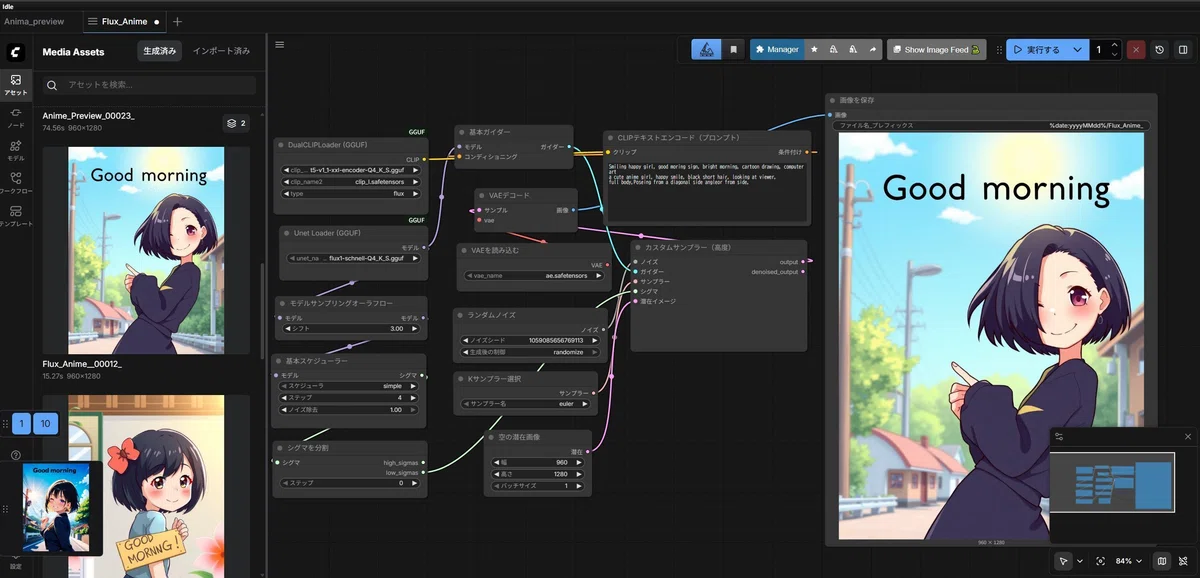Image resolution: width=1200 pixels, height=578 pixels.
Task: Open the Assets sidebar panel
Action: (x=16, y=84)
